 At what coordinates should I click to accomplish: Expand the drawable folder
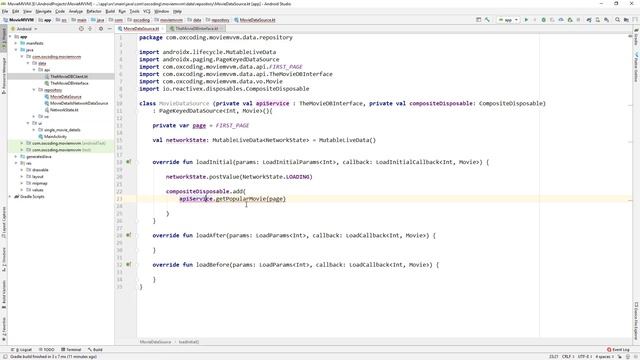(22, 170)
